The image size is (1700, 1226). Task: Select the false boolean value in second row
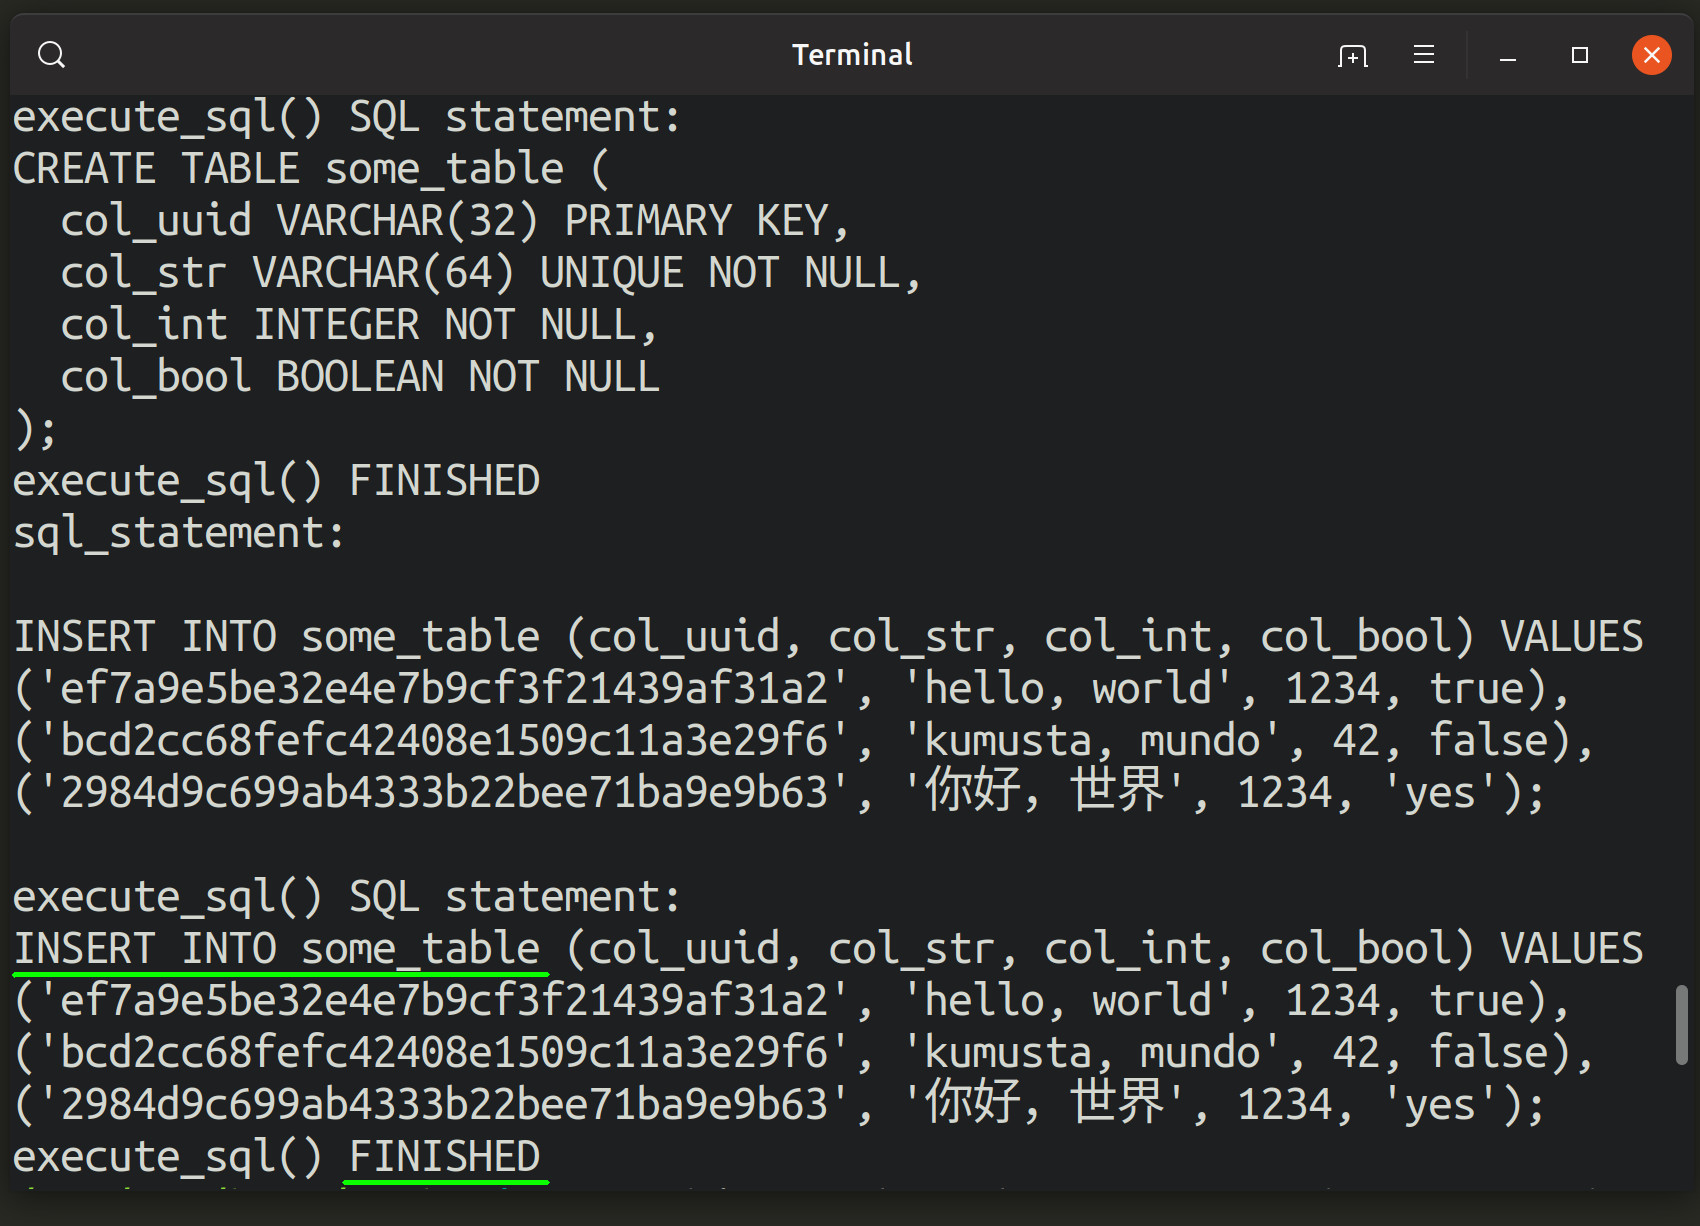tap(1490, 739)
